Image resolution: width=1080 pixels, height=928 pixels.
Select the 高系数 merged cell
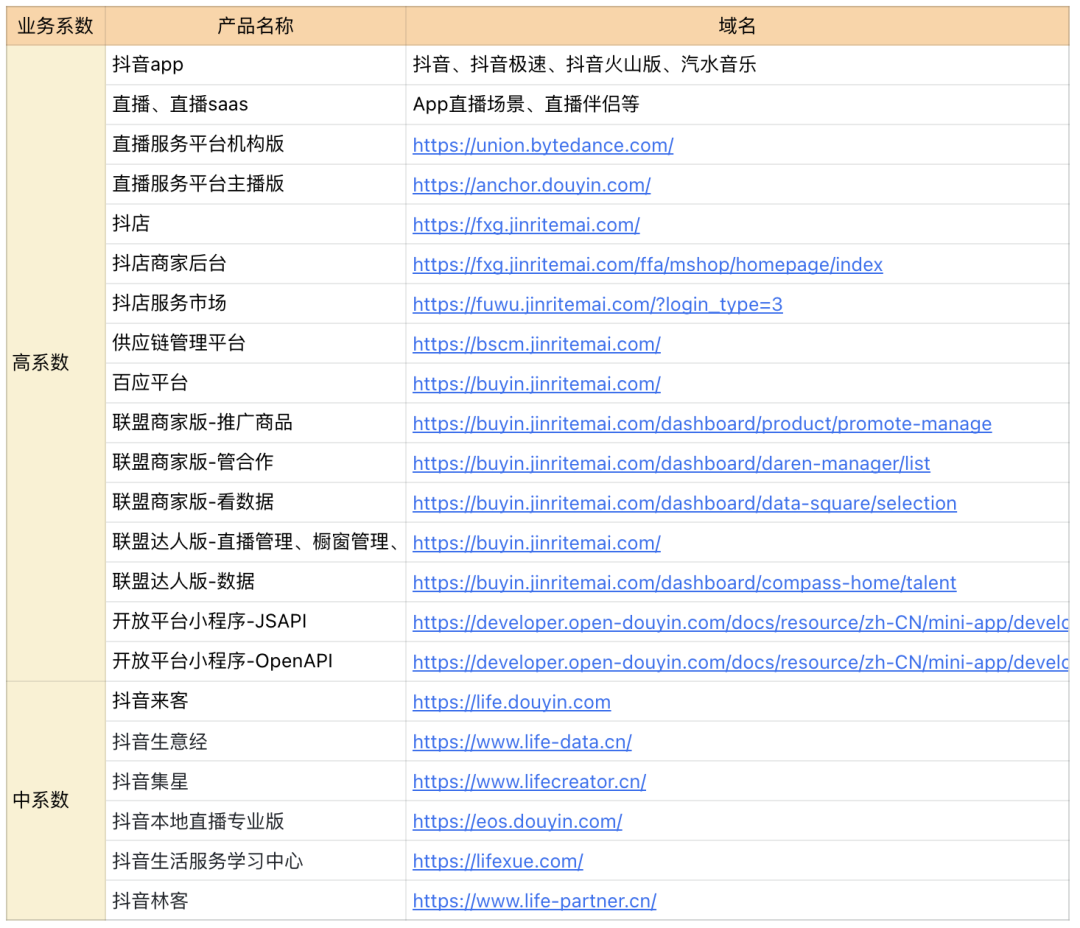click(56, 363)
